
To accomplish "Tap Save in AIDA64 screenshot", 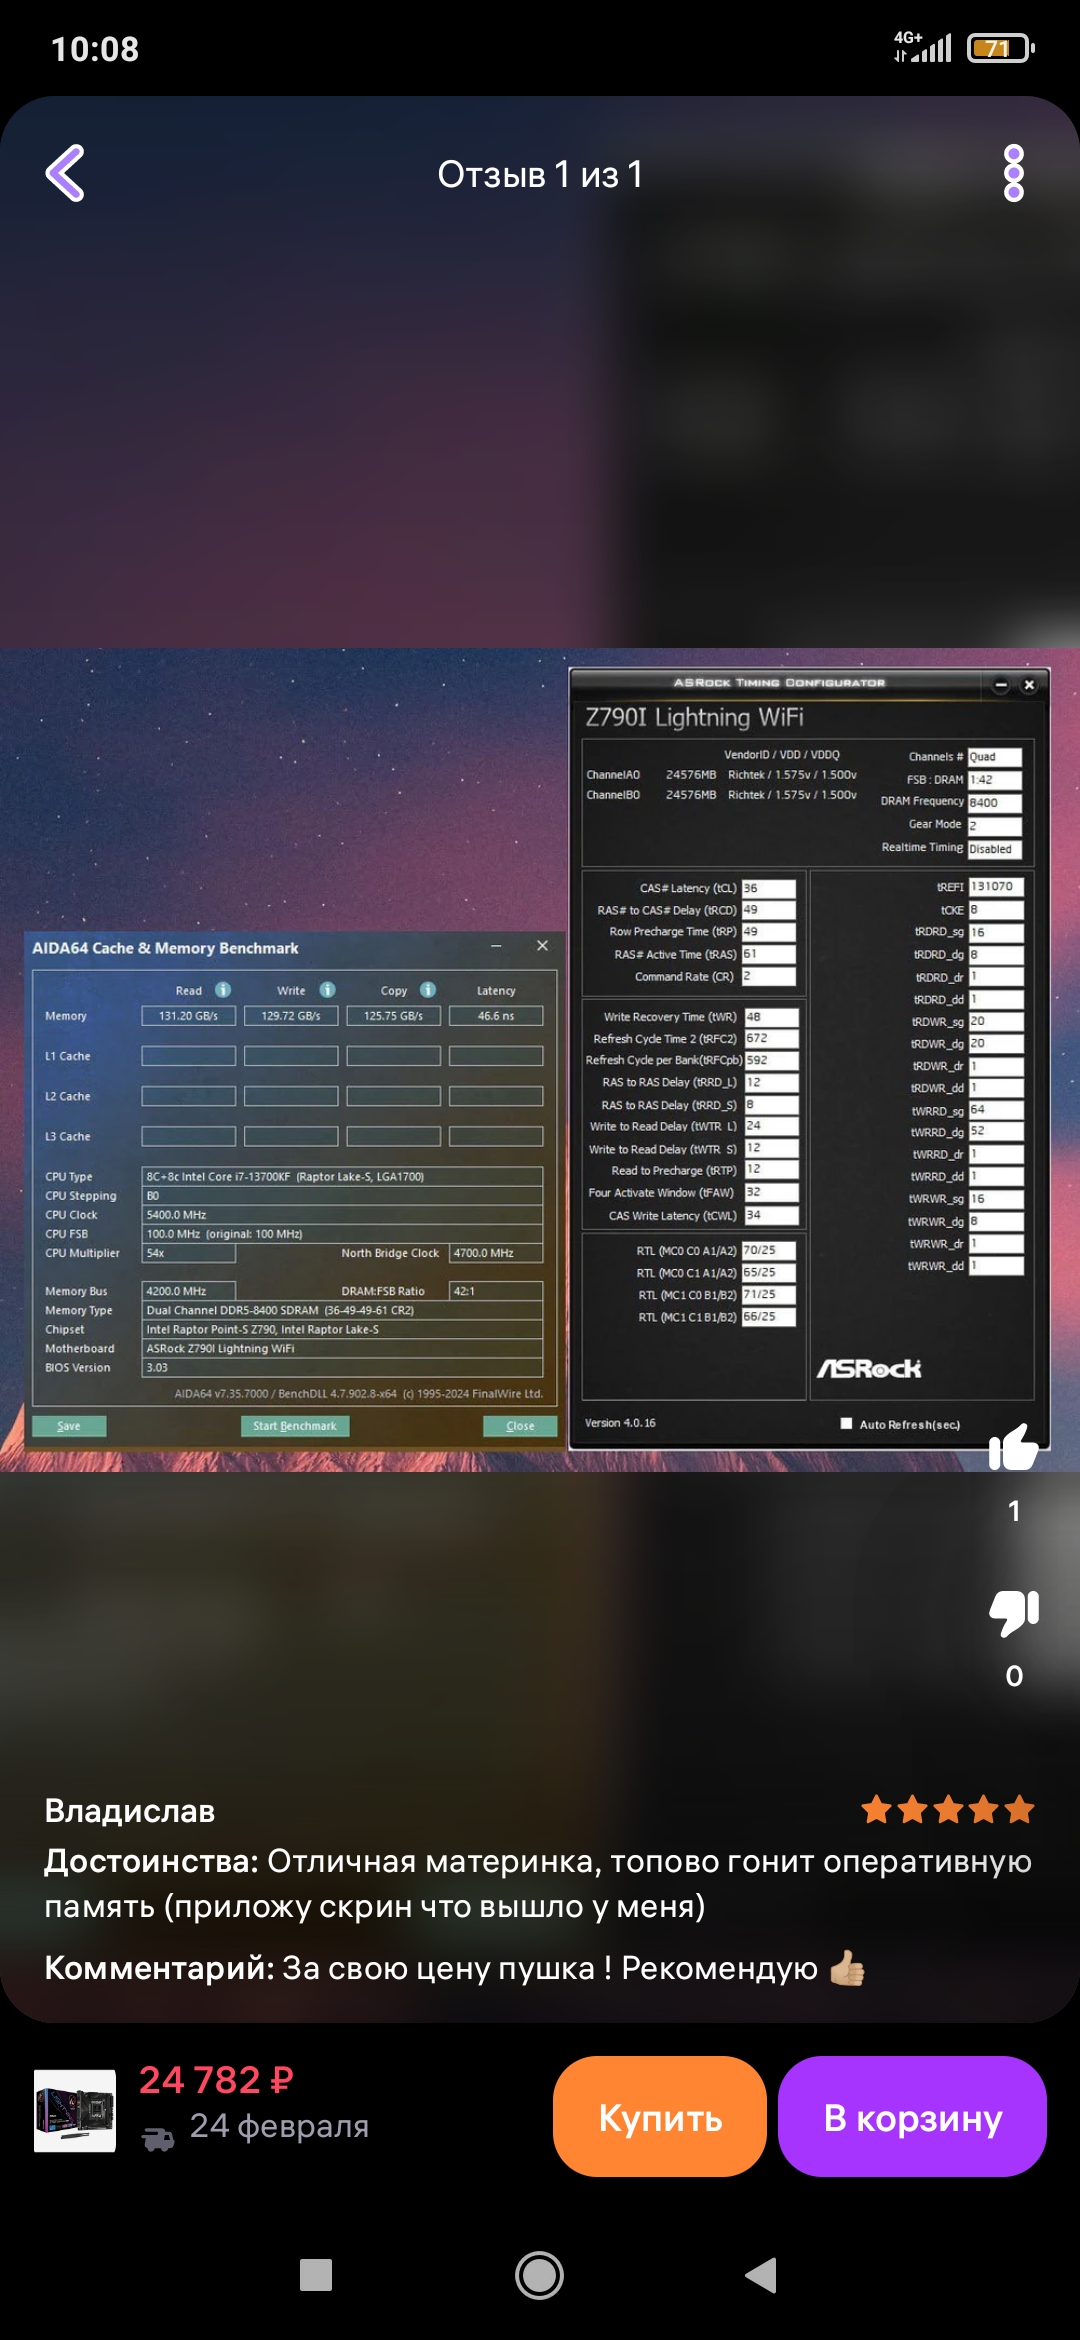I will 69,1426.
